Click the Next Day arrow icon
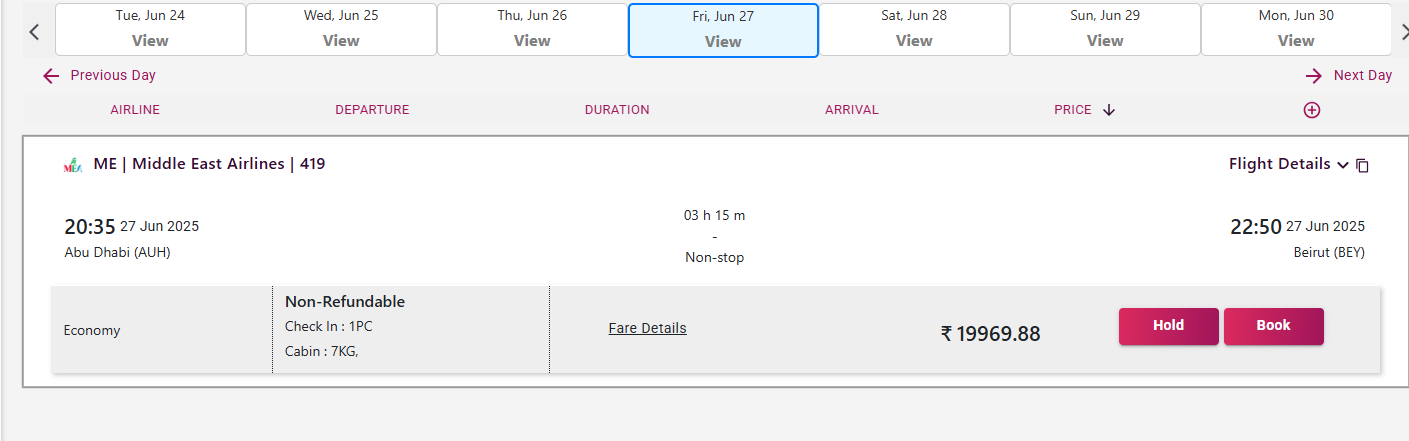The image size is (1409, 441). click(x=1314, y=76)
